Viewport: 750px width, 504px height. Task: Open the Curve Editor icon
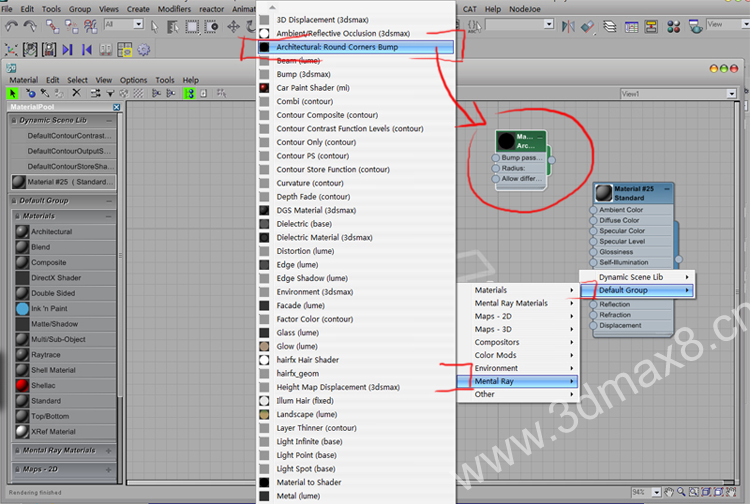point(631,27)
